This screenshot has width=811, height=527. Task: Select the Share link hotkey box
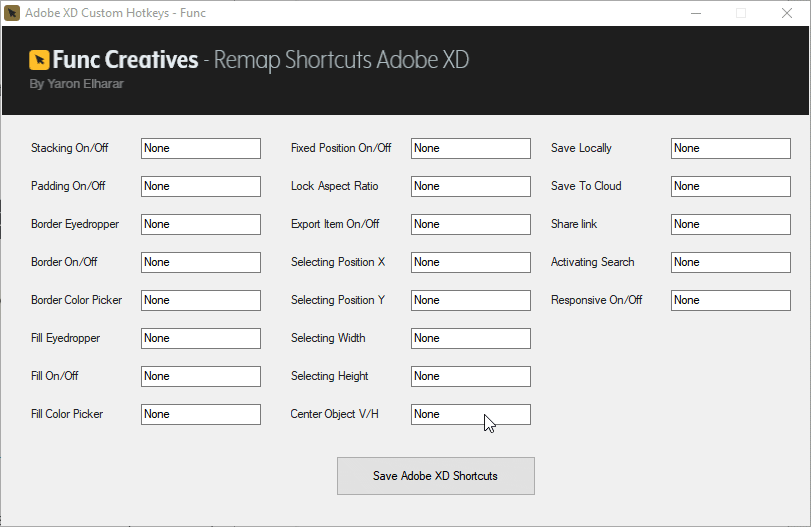coord(731,224)
